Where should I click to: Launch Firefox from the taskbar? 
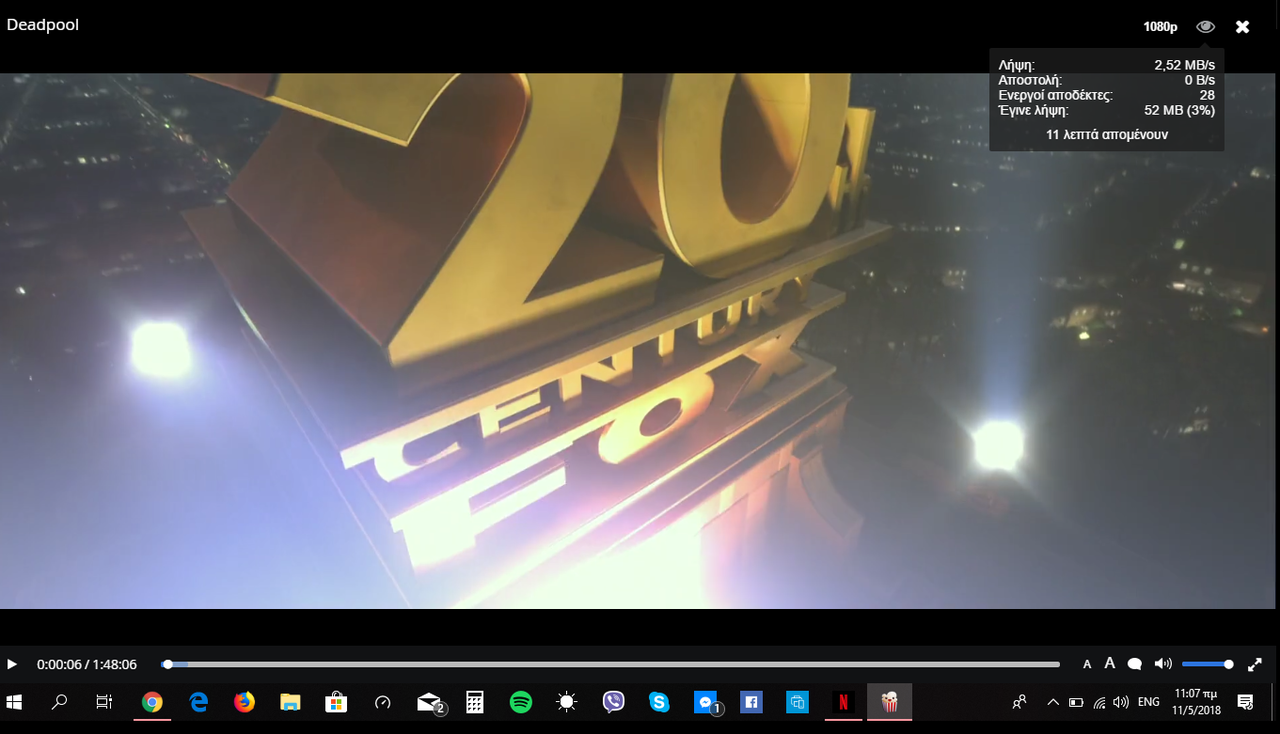tap(244, 702)
